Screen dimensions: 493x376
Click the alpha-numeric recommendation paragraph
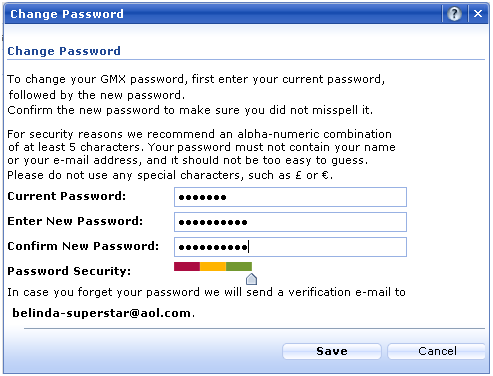[201, 154]
